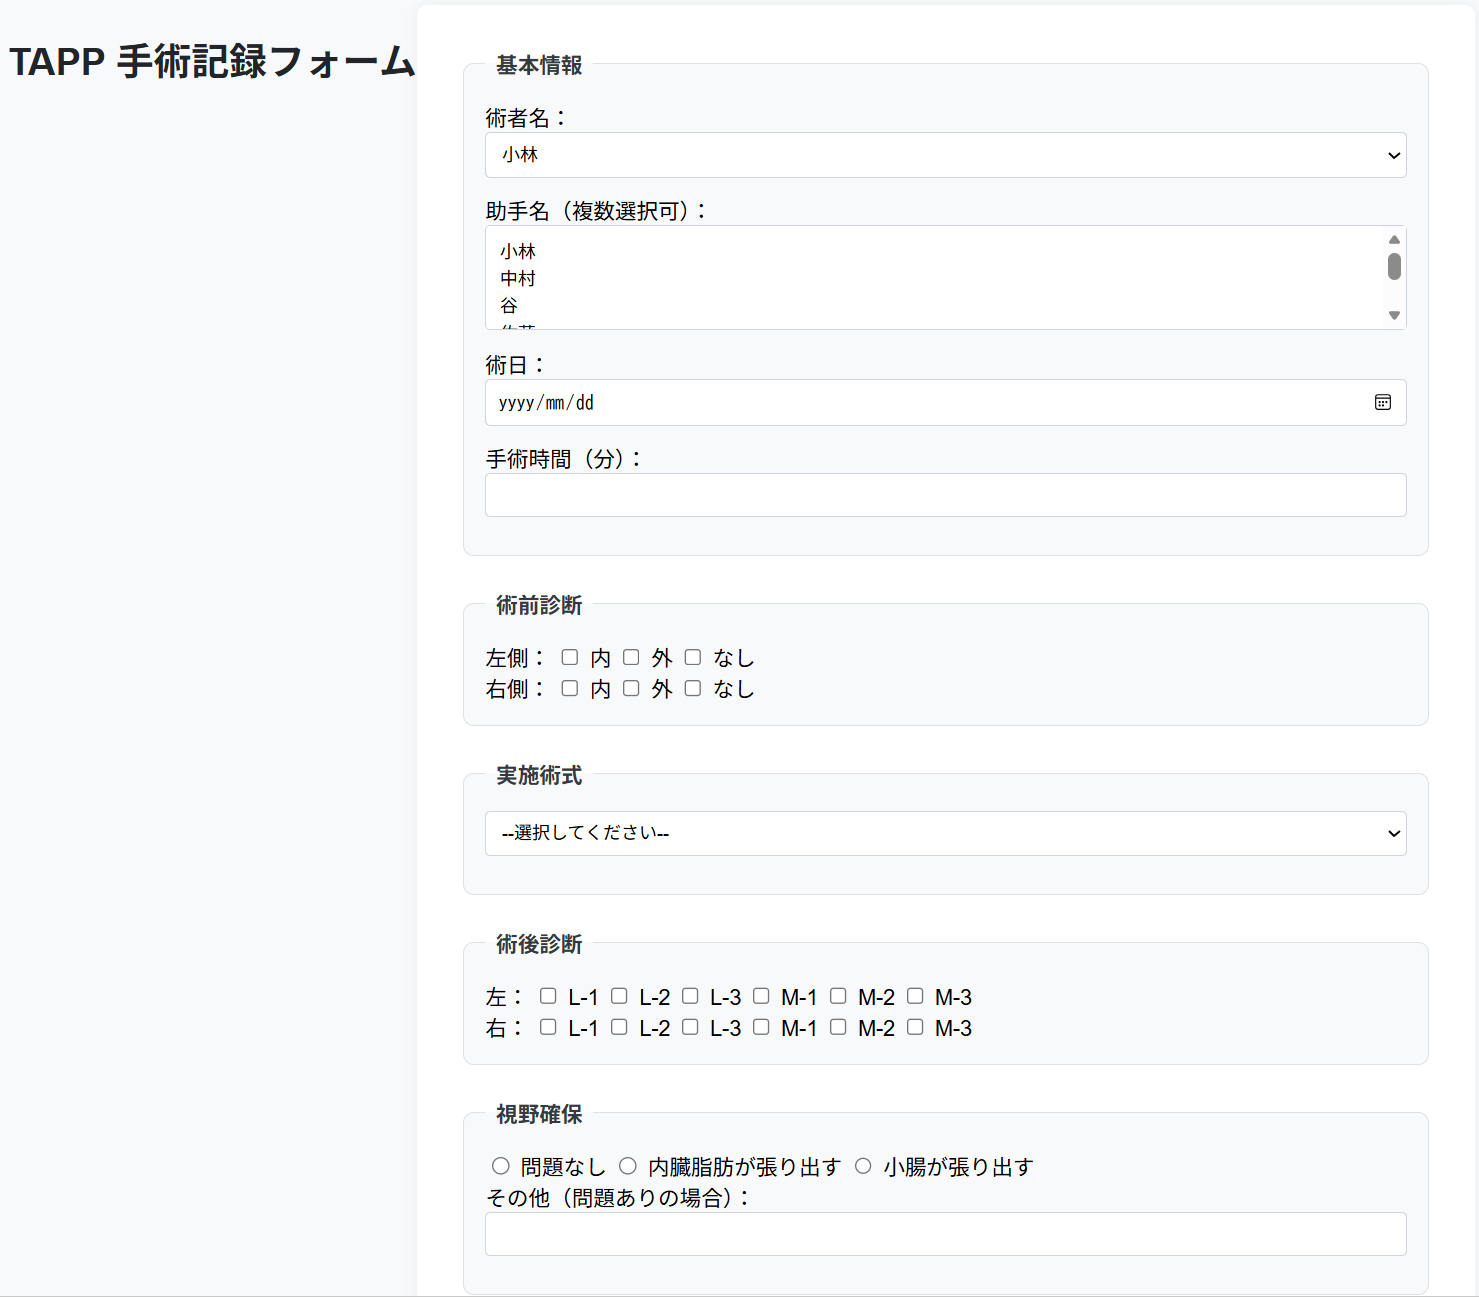Focus the その他（問題ありの場合） text field
The height and width of the screenshot is (1297, 1479).
945,1234
